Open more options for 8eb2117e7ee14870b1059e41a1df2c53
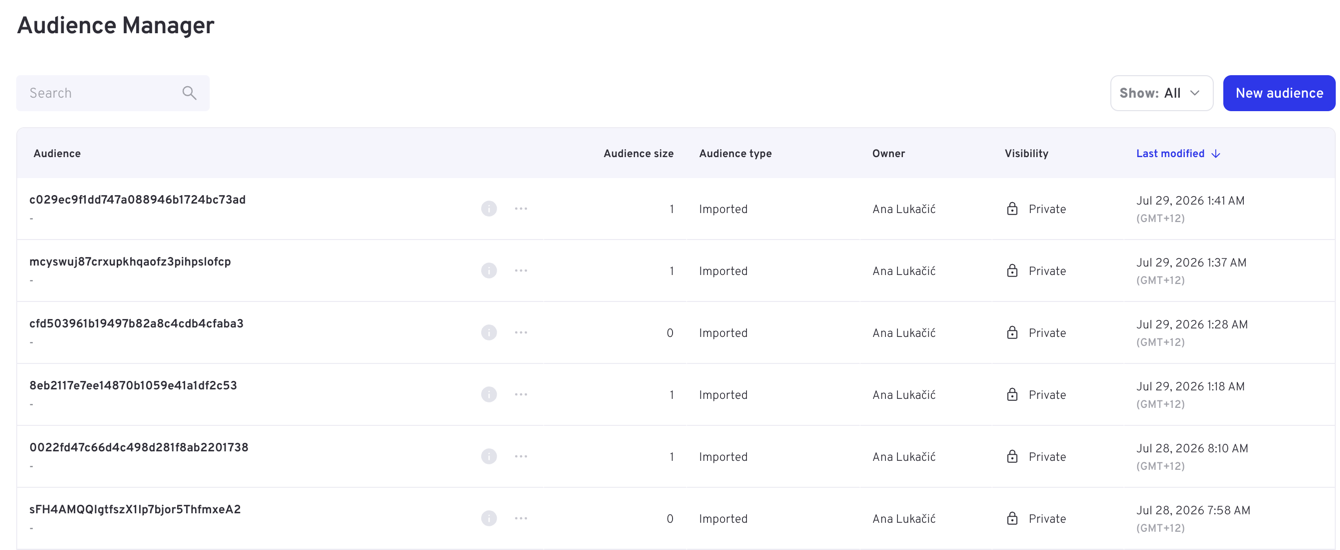This screenshot has height=550, width=1340. point(521,395)
